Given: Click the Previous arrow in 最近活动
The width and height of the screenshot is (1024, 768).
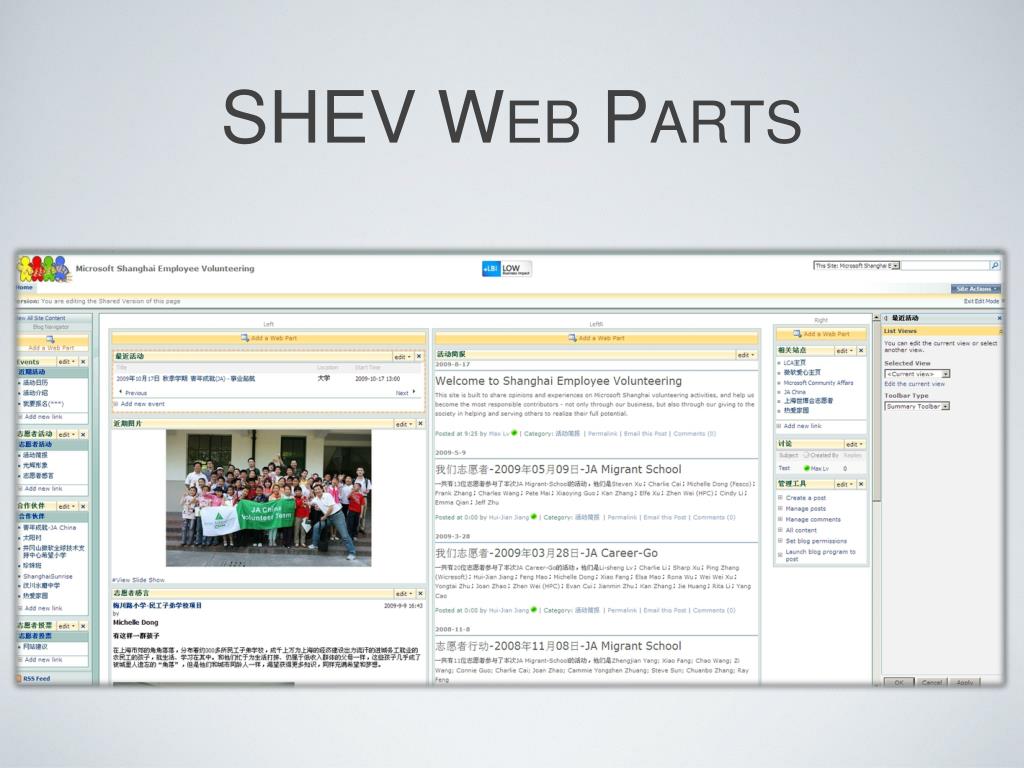Looking at the screenshot, I should 120,392.
